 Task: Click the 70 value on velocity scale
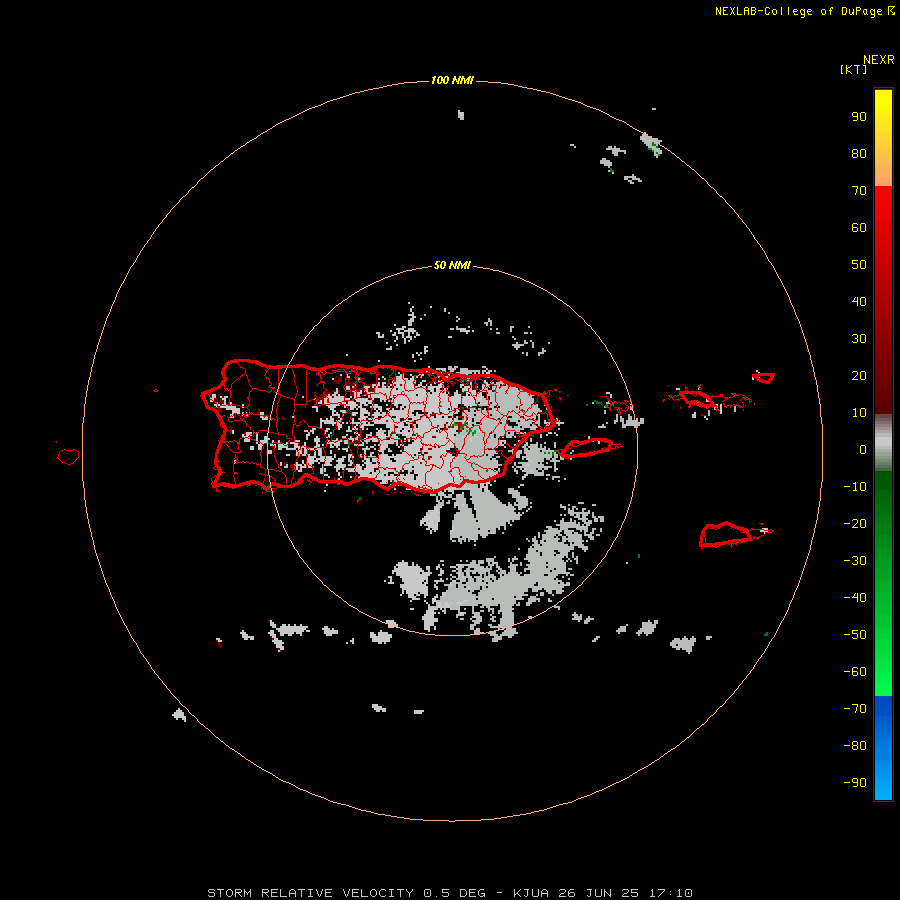[859, 191]
